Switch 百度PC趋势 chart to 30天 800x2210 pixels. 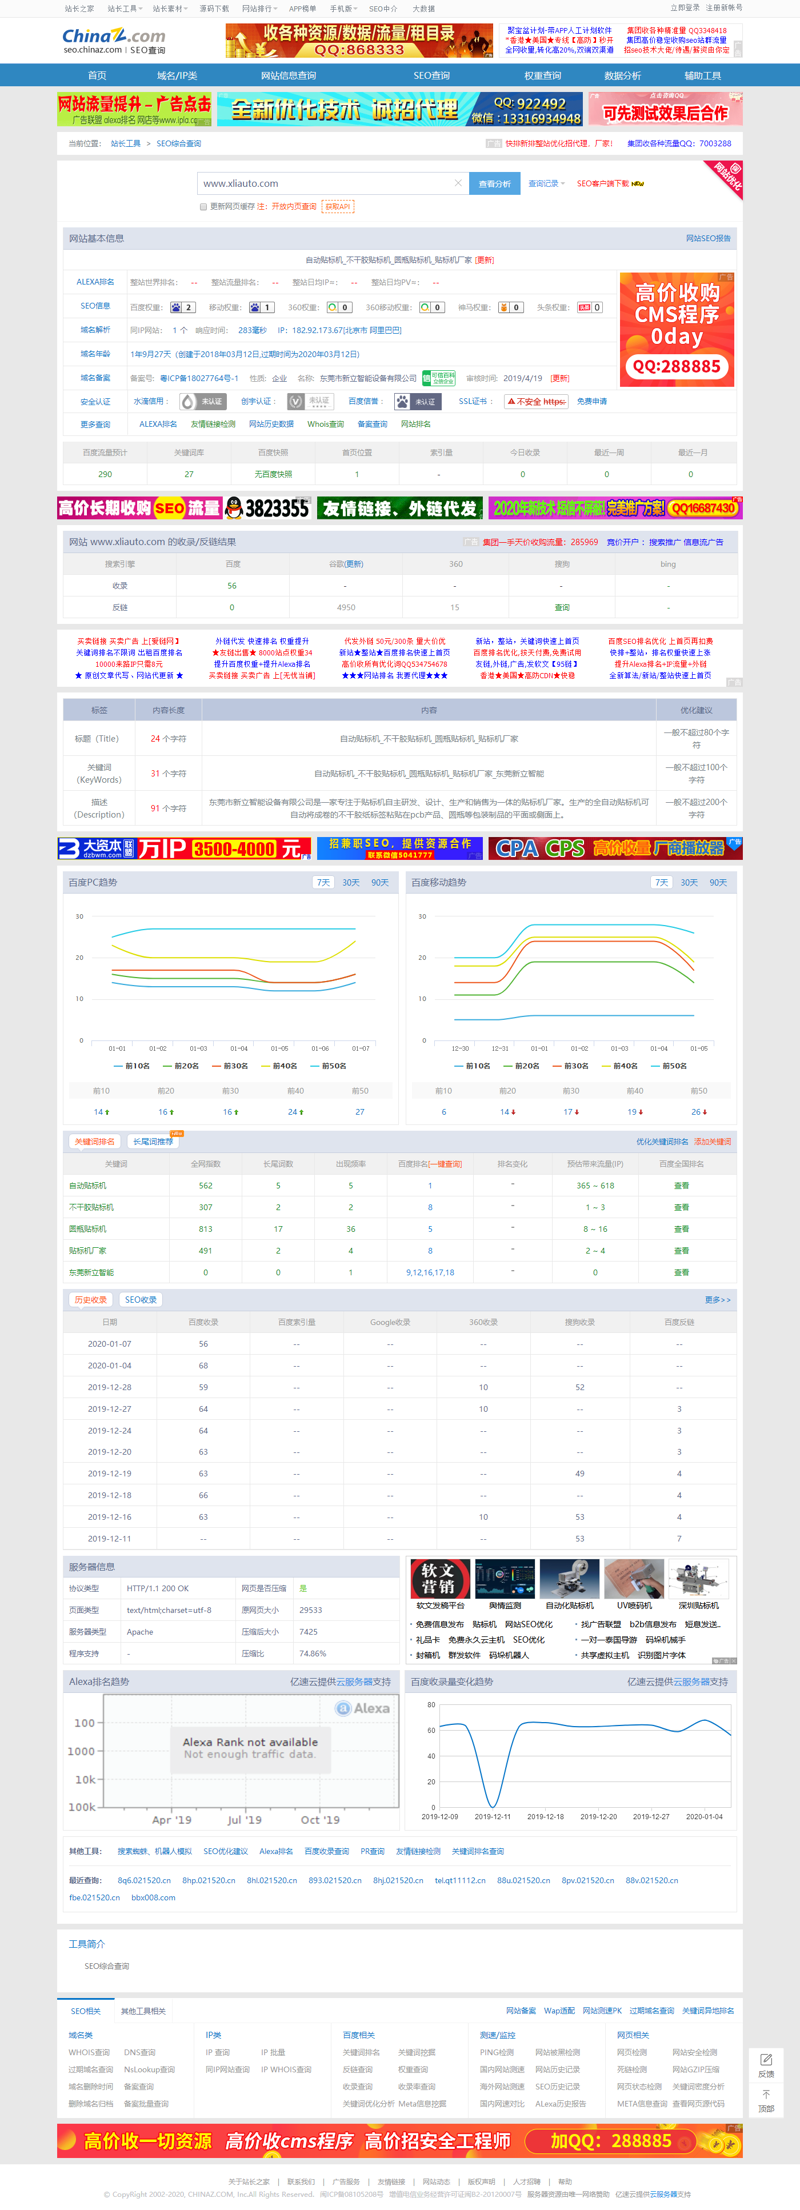(351, 883)
